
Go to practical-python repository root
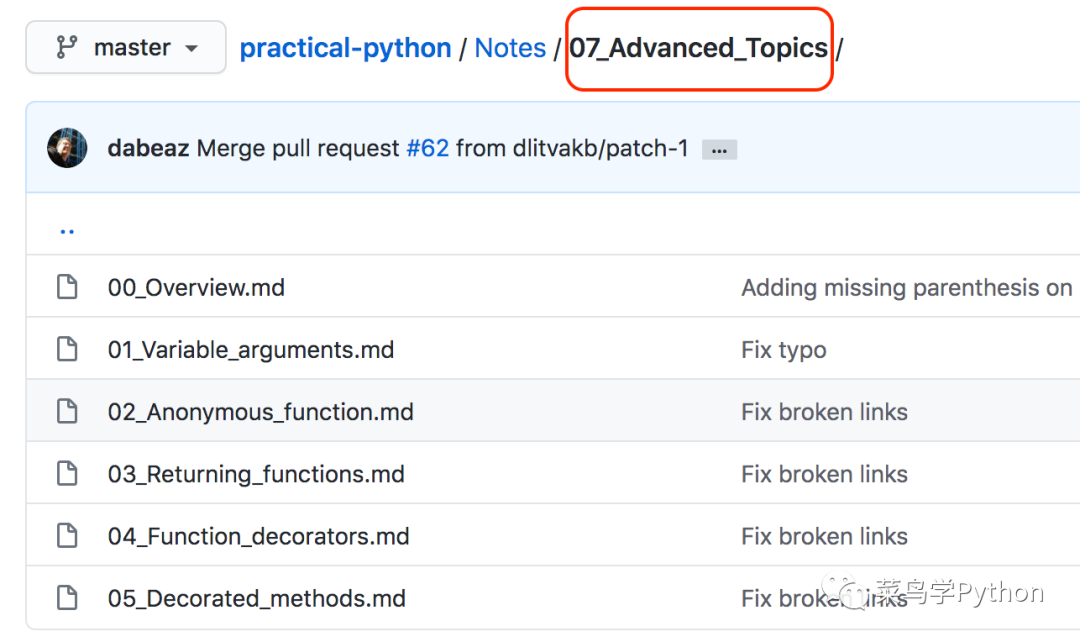[345, 48]
